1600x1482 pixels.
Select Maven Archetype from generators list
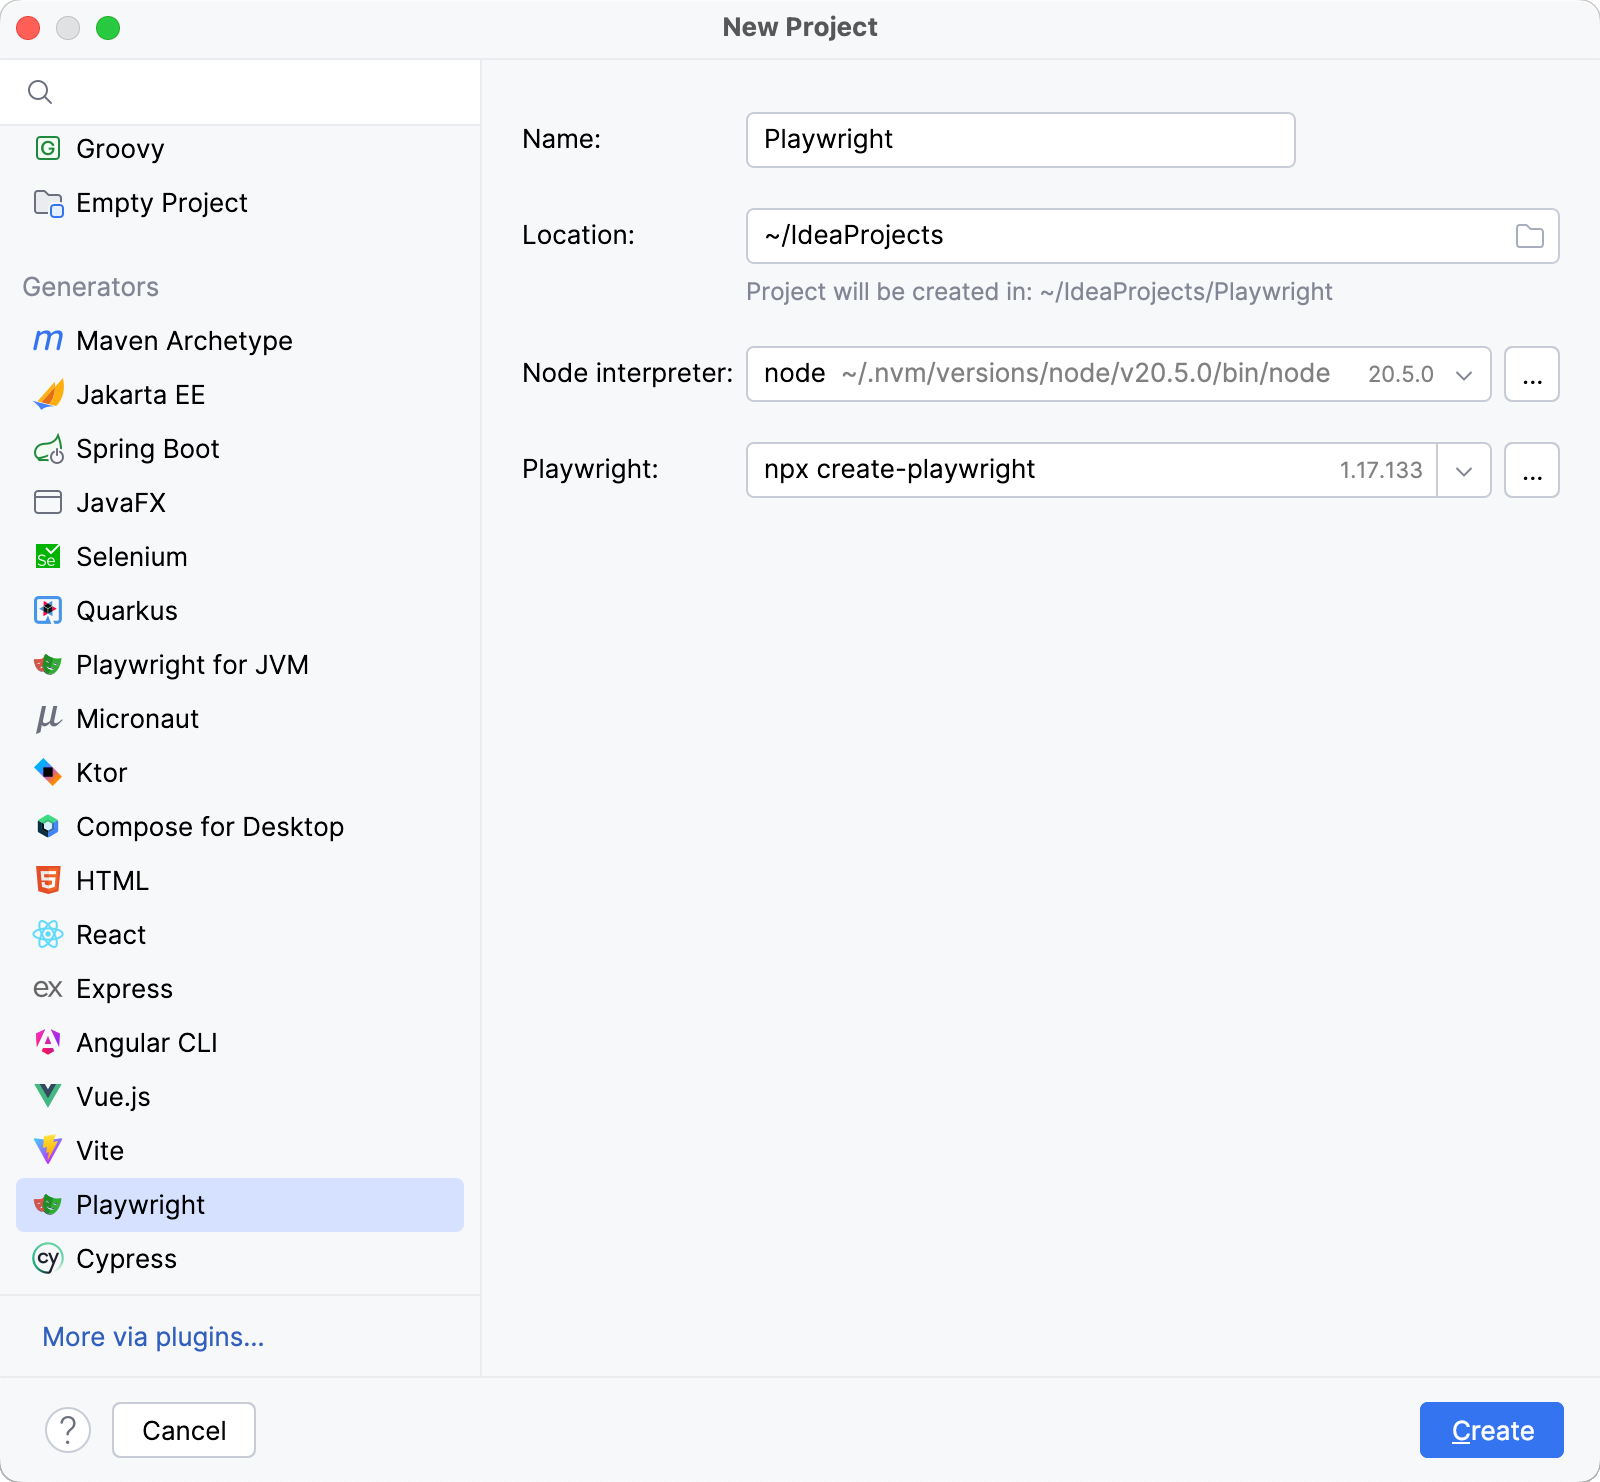click(184, 341)
